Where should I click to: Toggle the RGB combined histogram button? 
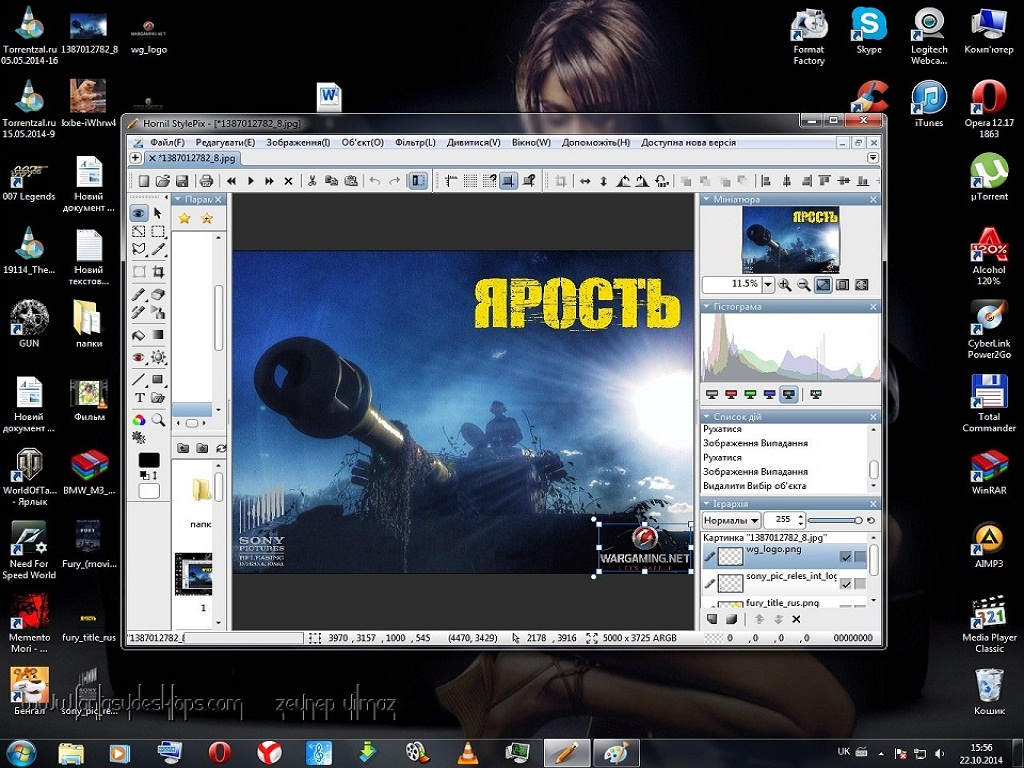pyautogui.click(x=789, y=394)
